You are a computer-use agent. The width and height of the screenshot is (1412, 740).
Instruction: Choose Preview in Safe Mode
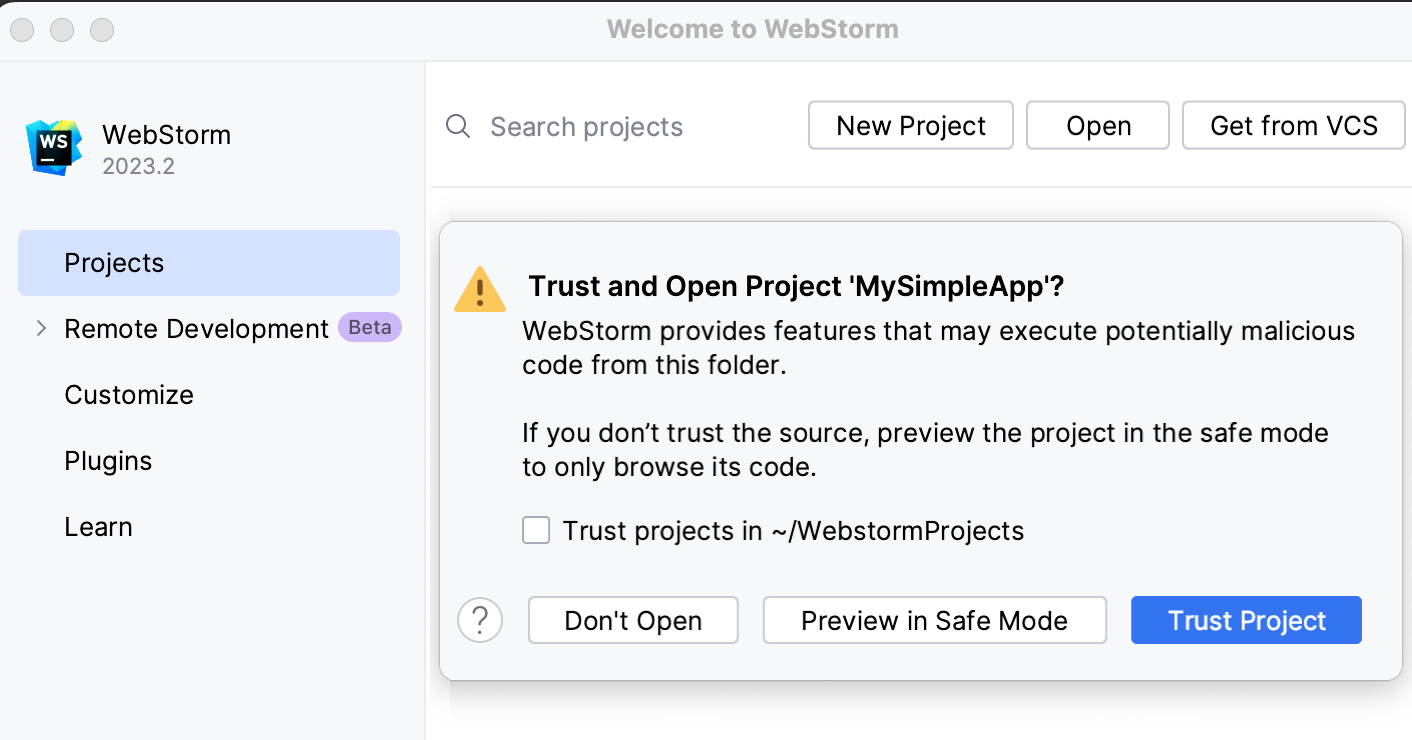(x=934, y=620)
